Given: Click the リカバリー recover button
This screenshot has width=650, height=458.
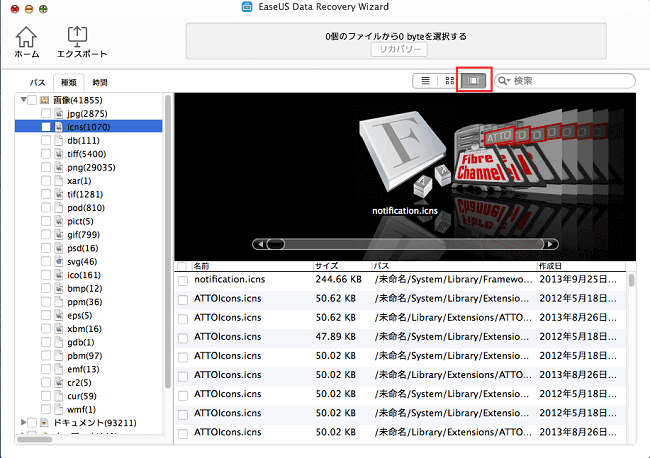Looking at the screenshot, I should coord(399,49).
